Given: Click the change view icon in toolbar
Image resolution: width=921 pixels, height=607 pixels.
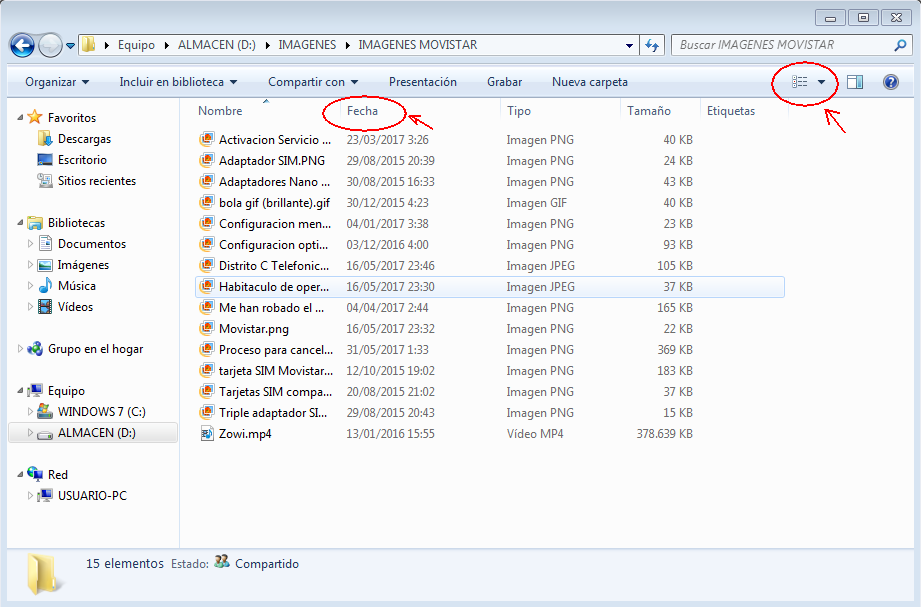Looking at the screenshot, I should pyautogui.click(x=799, y=82).
